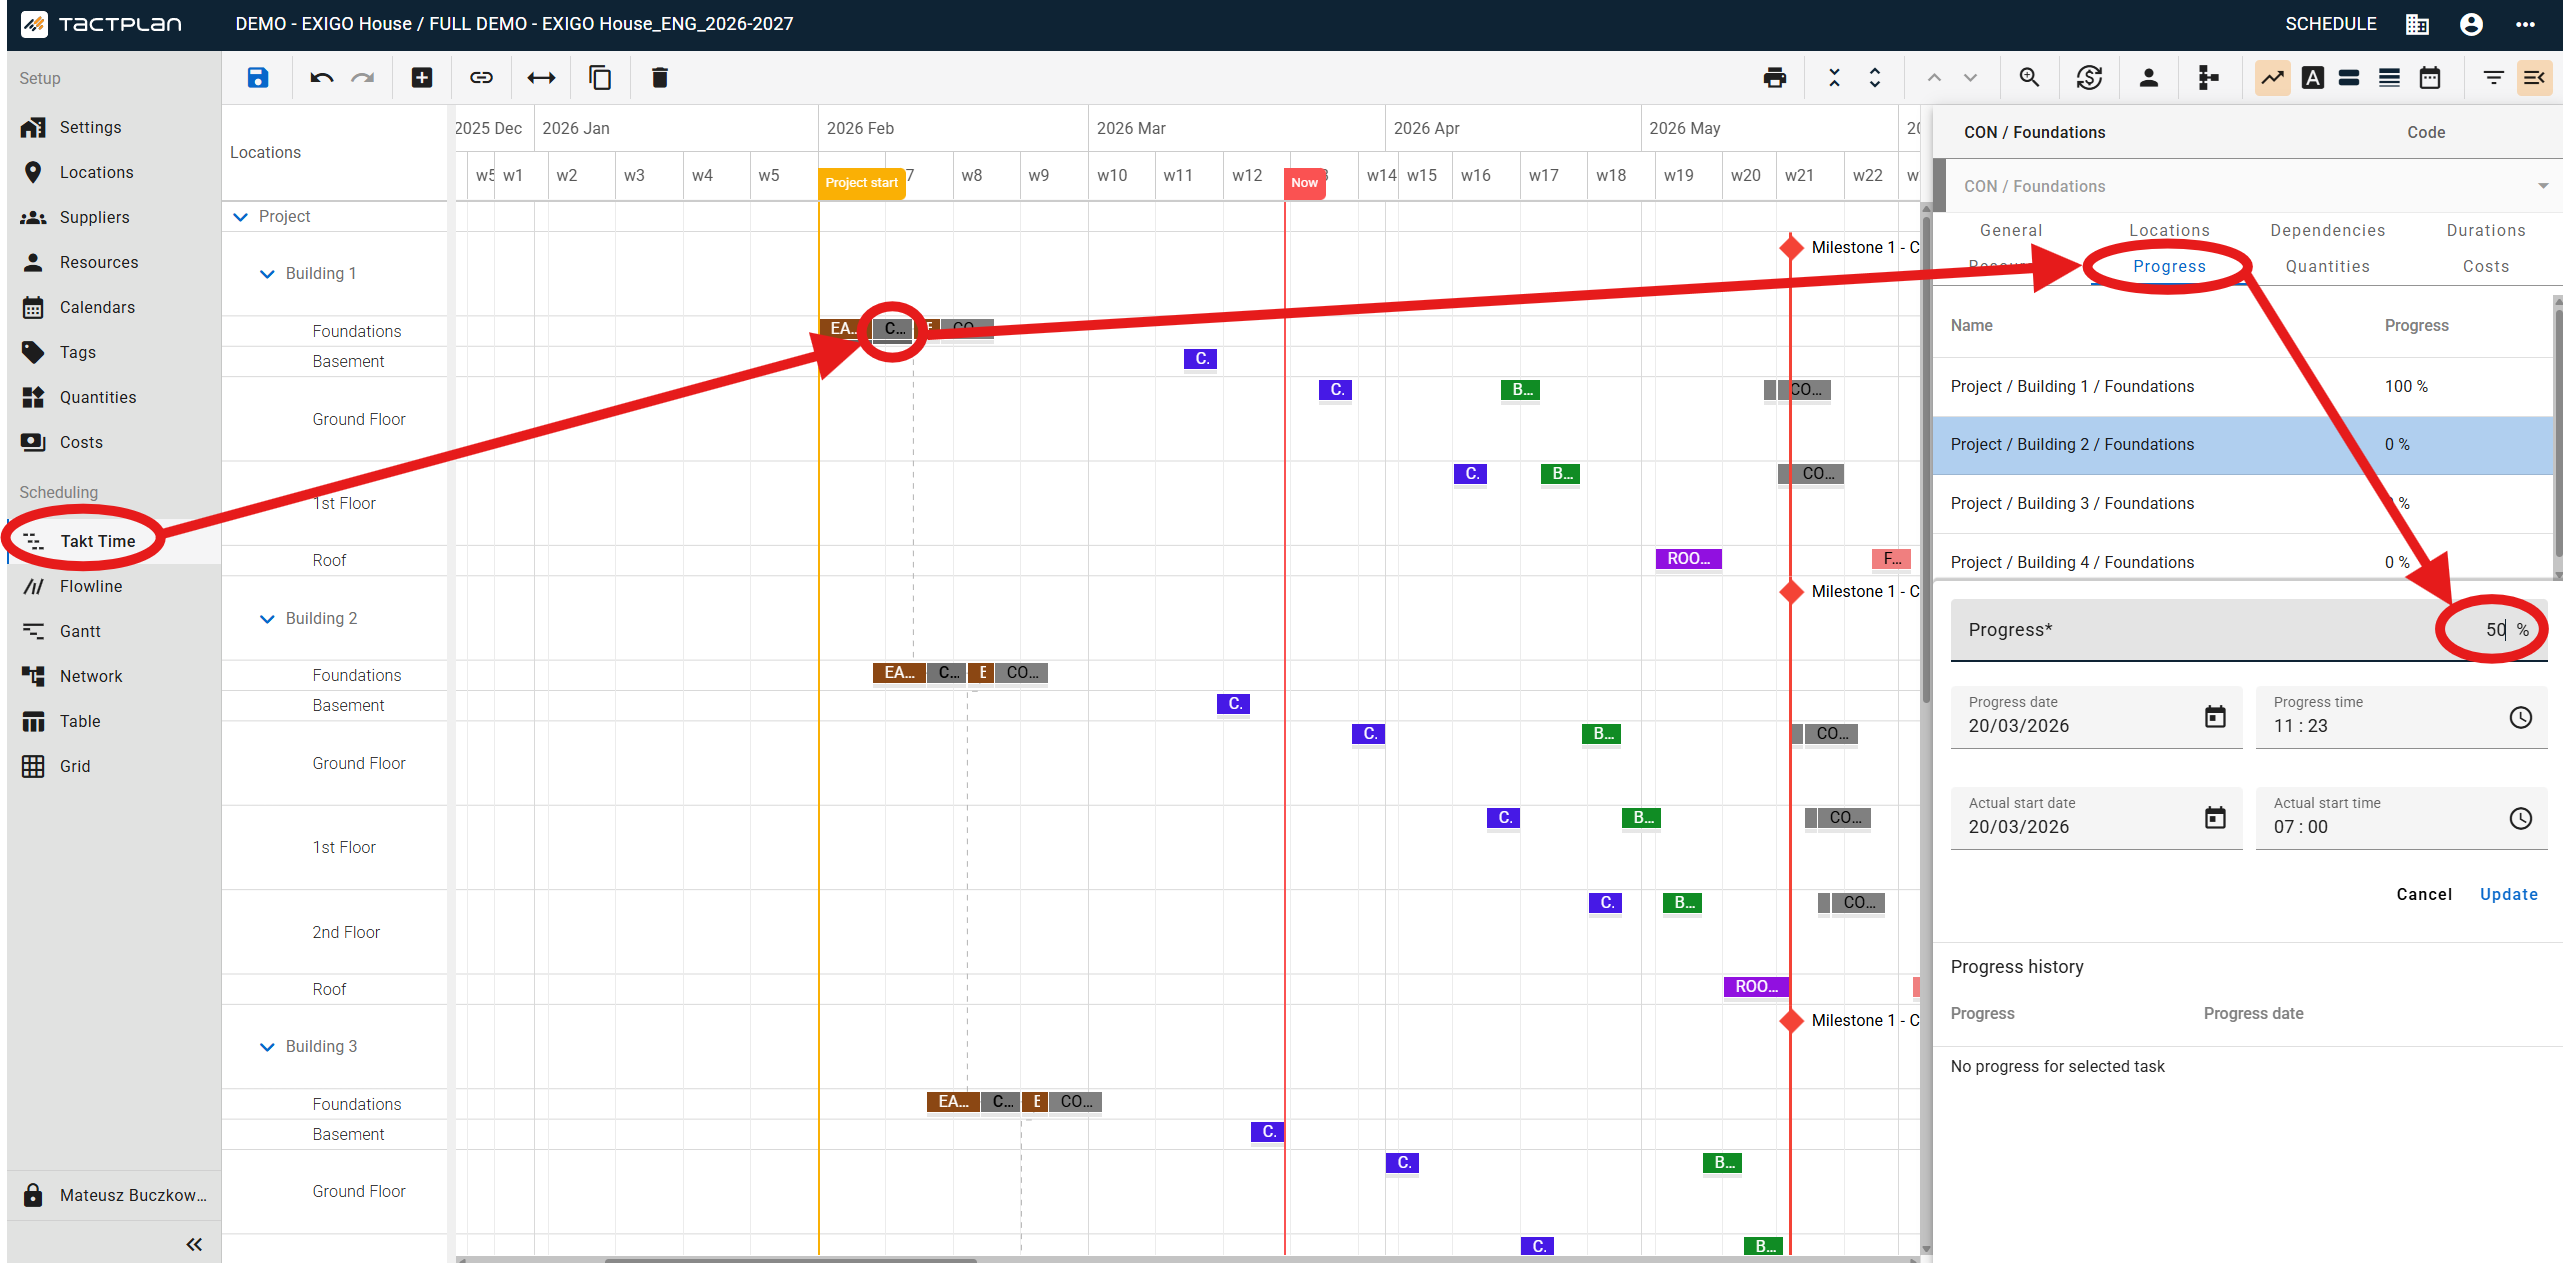Select the Project / Building 3 / Foundations row
Screen dimensions: 2563x1263
2243,503
